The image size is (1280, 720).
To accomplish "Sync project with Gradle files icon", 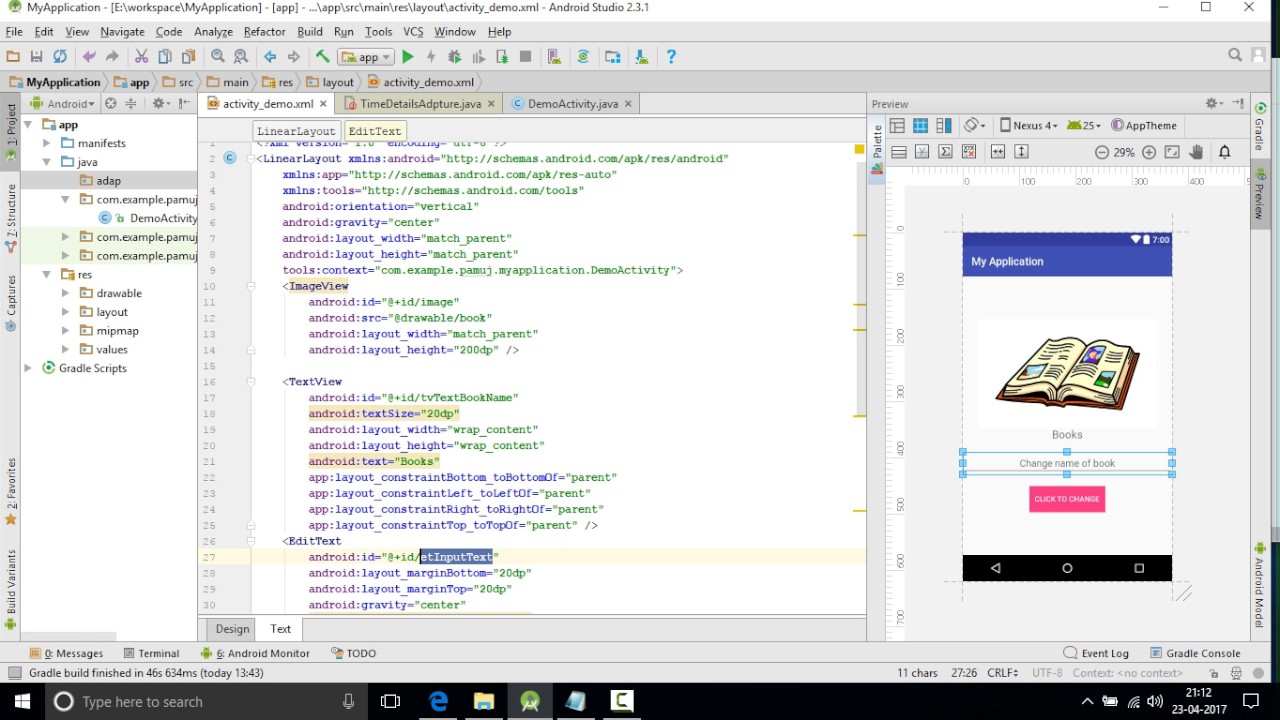I will pos(583,57).
